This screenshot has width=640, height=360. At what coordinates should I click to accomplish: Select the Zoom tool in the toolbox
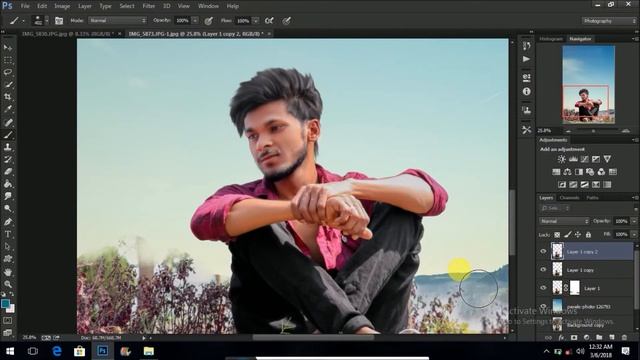(x=8, y=284)
